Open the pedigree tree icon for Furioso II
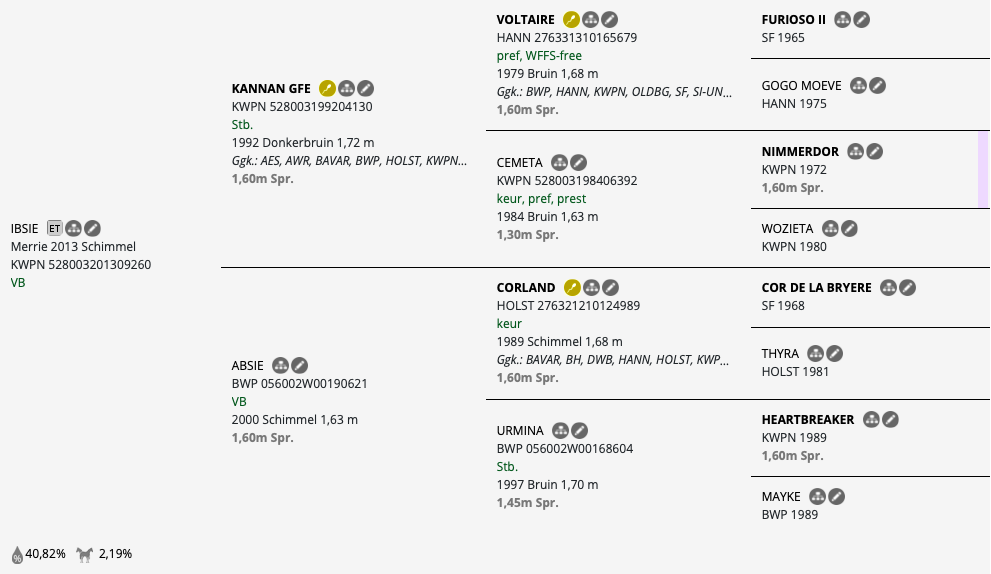This screenshot has width=991, height=574. 842,20
